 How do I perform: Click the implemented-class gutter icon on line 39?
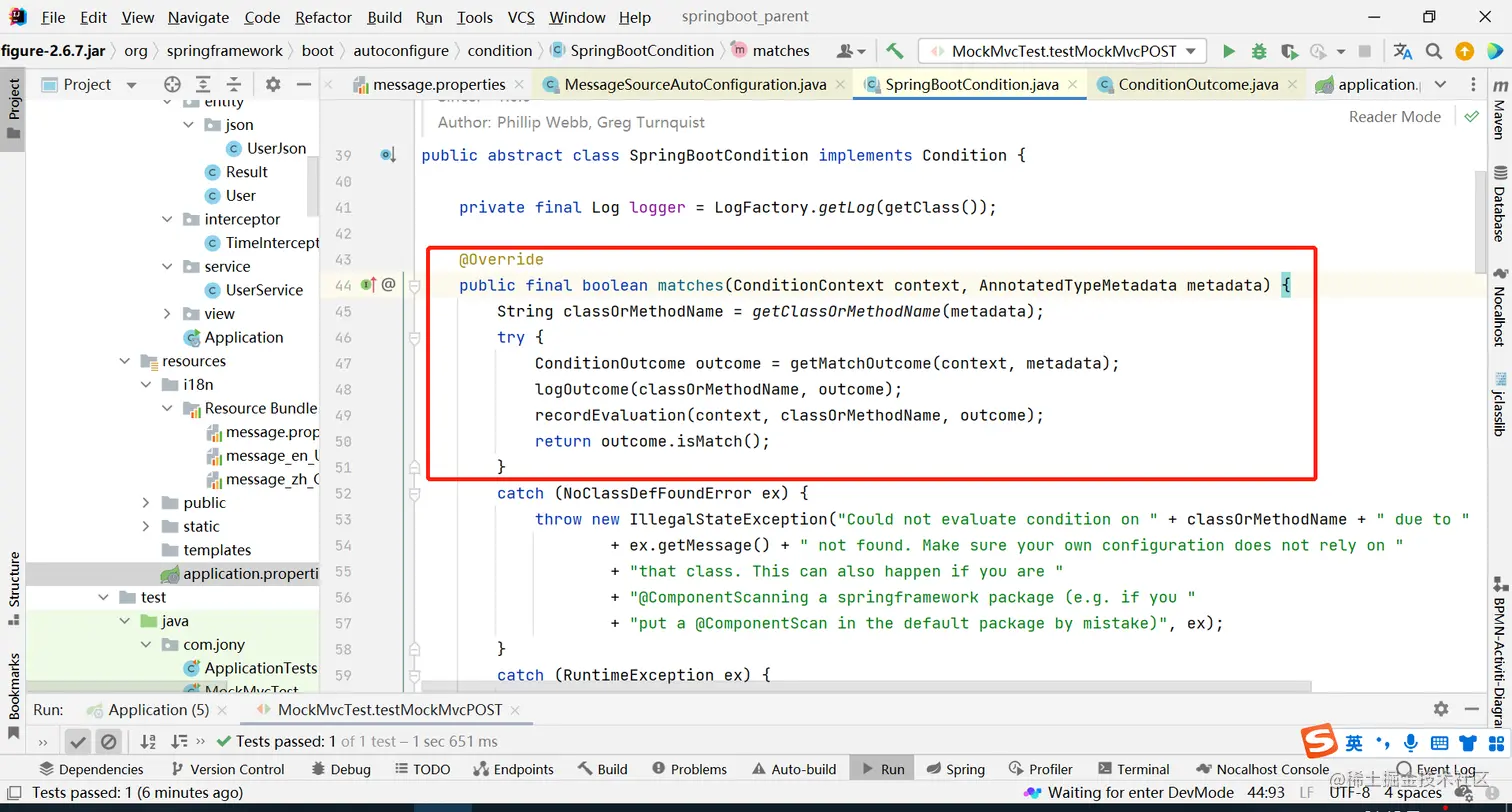[388, 155]
